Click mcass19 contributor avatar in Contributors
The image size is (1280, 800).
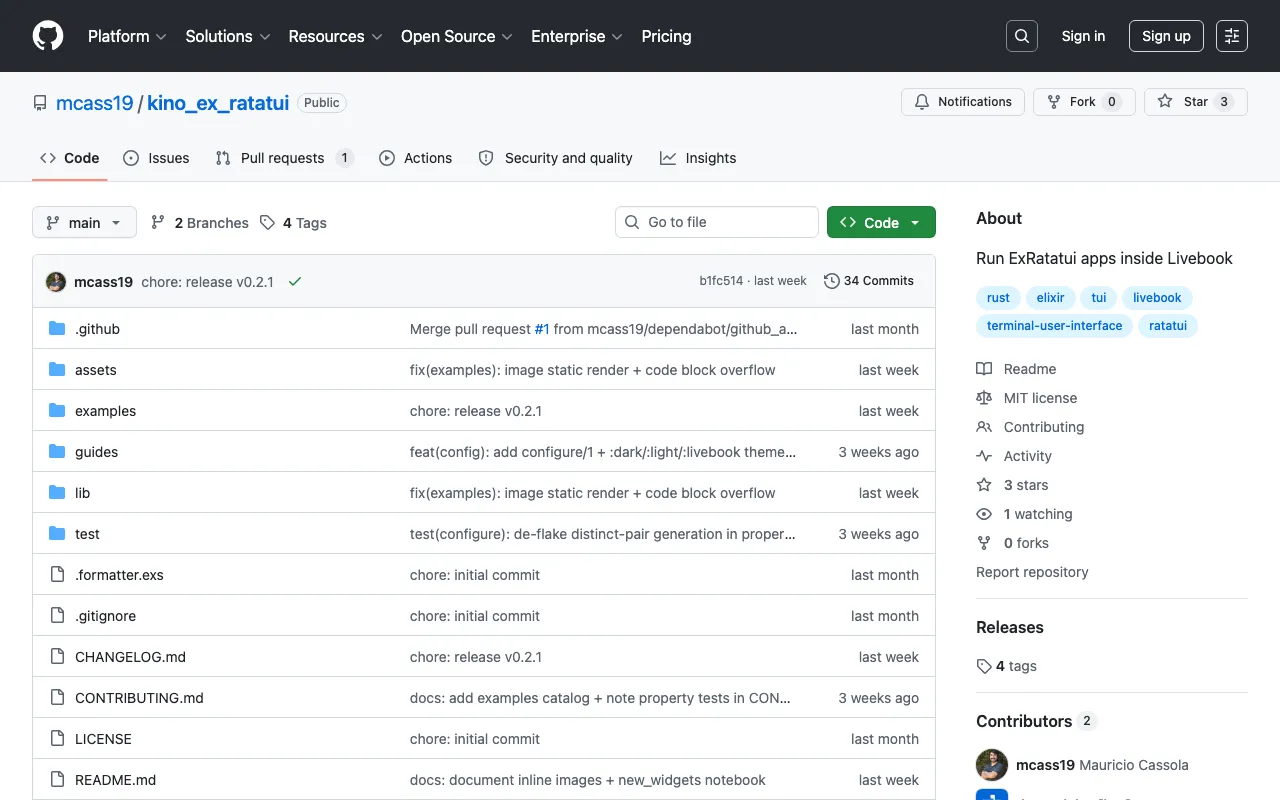992,765
